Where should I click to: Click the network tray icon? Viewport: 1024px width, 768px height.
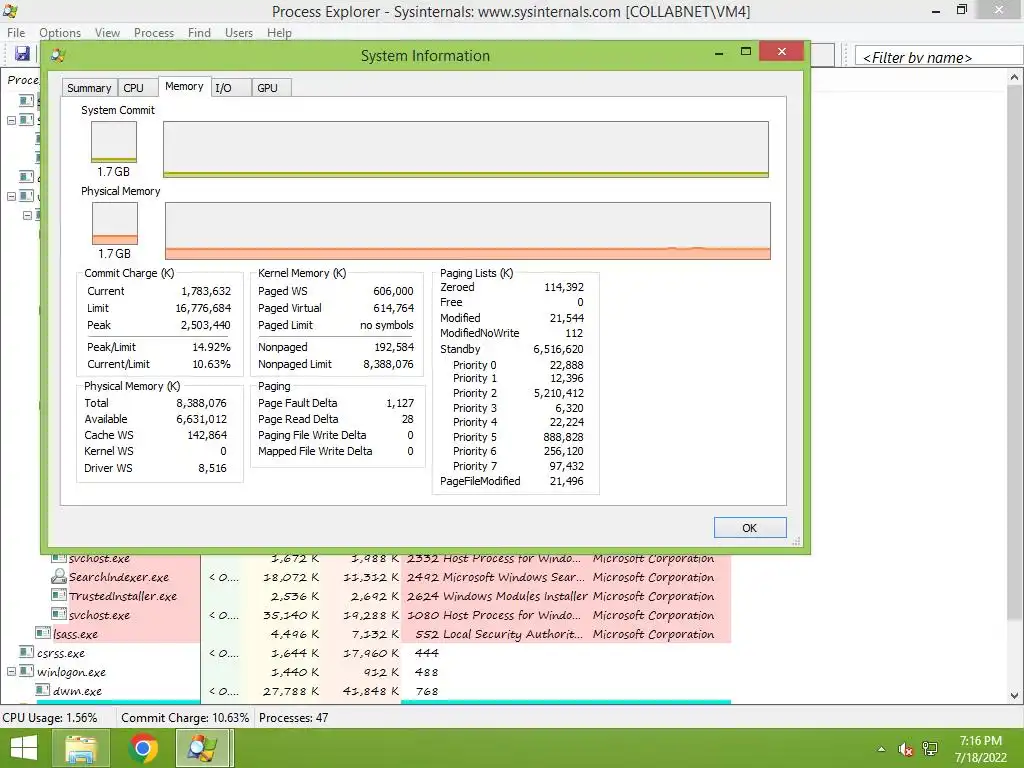930,749
